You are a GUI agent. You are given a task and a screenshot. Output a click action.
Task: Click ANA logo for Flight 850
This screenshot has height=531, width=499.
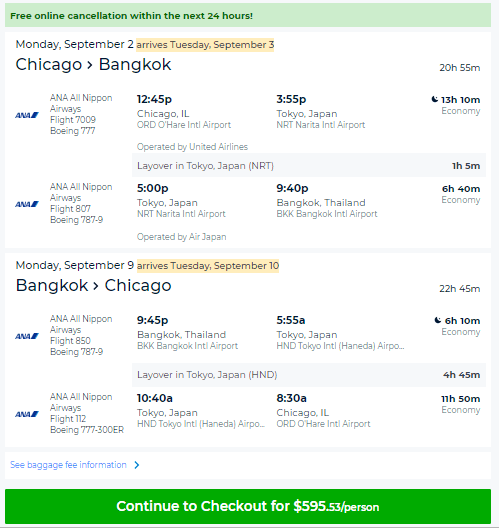[x=27, y=336]
